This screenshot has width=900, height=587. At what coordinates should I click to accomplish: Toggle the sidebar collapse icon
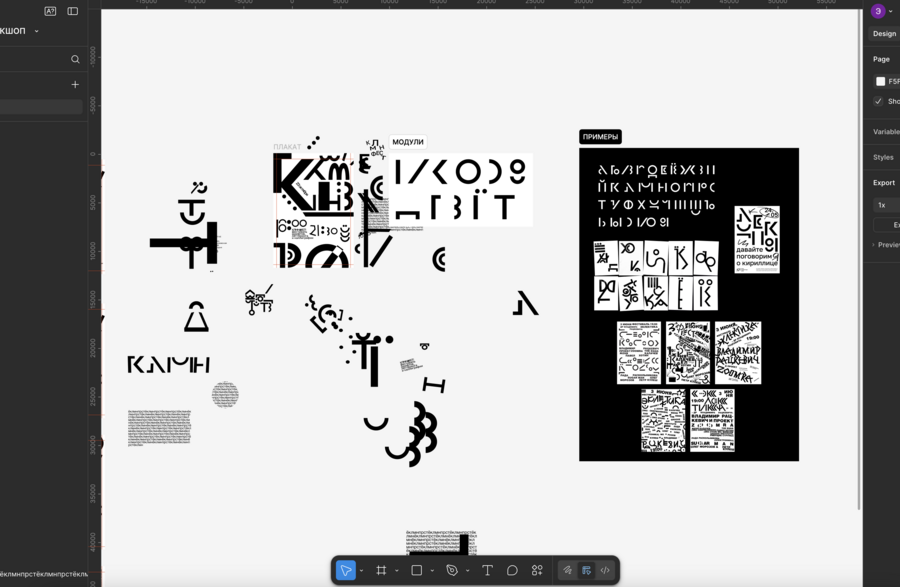point(72,11)
